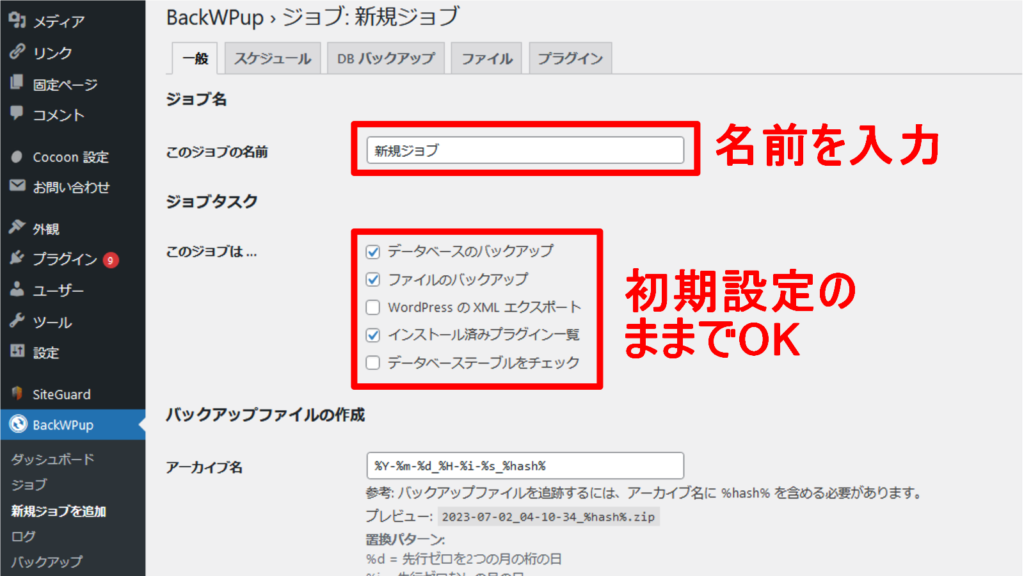This screenshot has width=1024, height=576.
Task: Click the 設定 sliders icon
Action: click(x=17, y=352)
